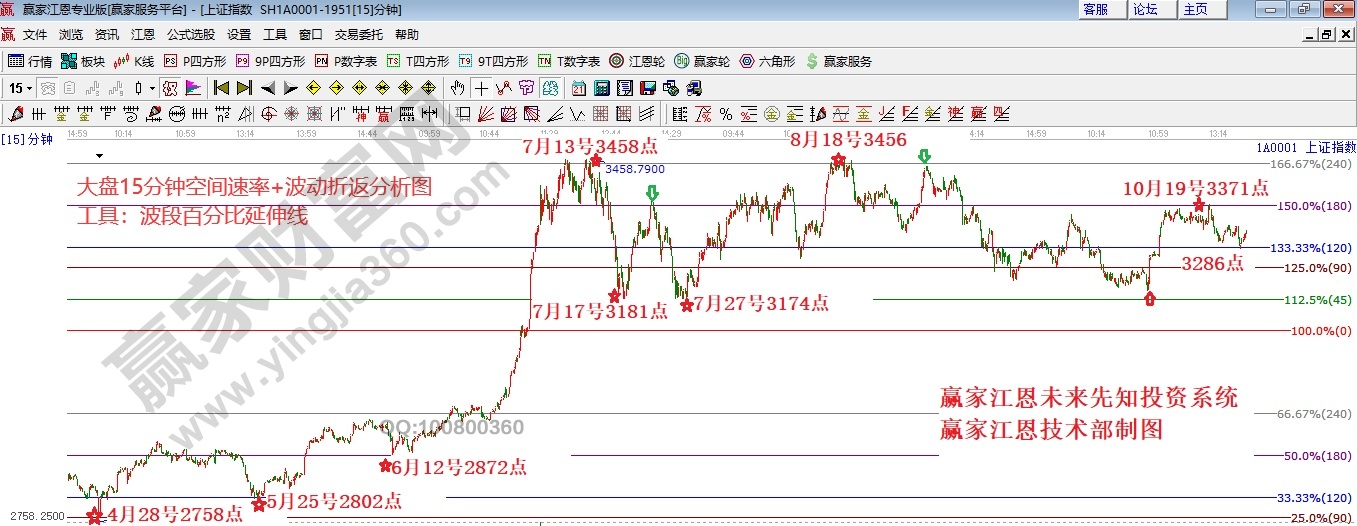Open the 公式选股 menu
This screenshot has width=1357, height=526.
pos(190,34)
